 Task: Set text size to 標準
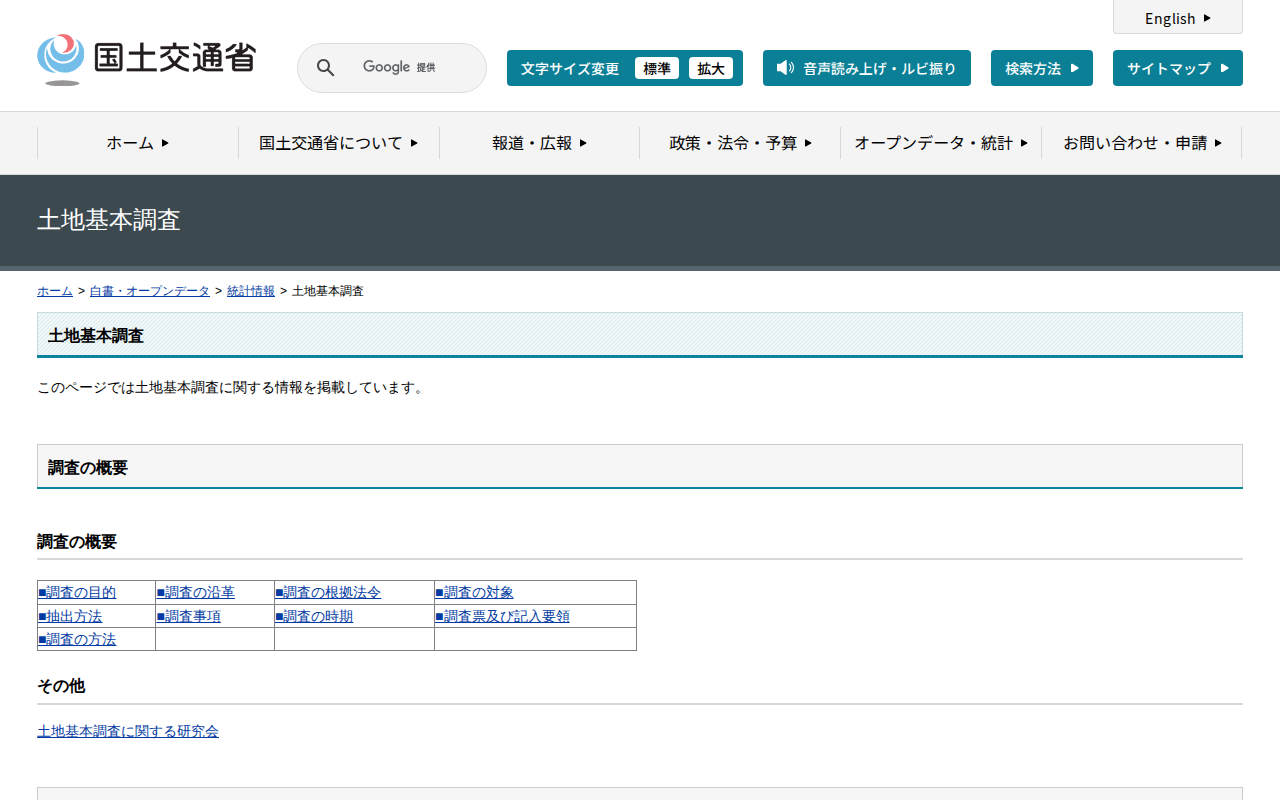pyautogui.click(x=656, y=68)
